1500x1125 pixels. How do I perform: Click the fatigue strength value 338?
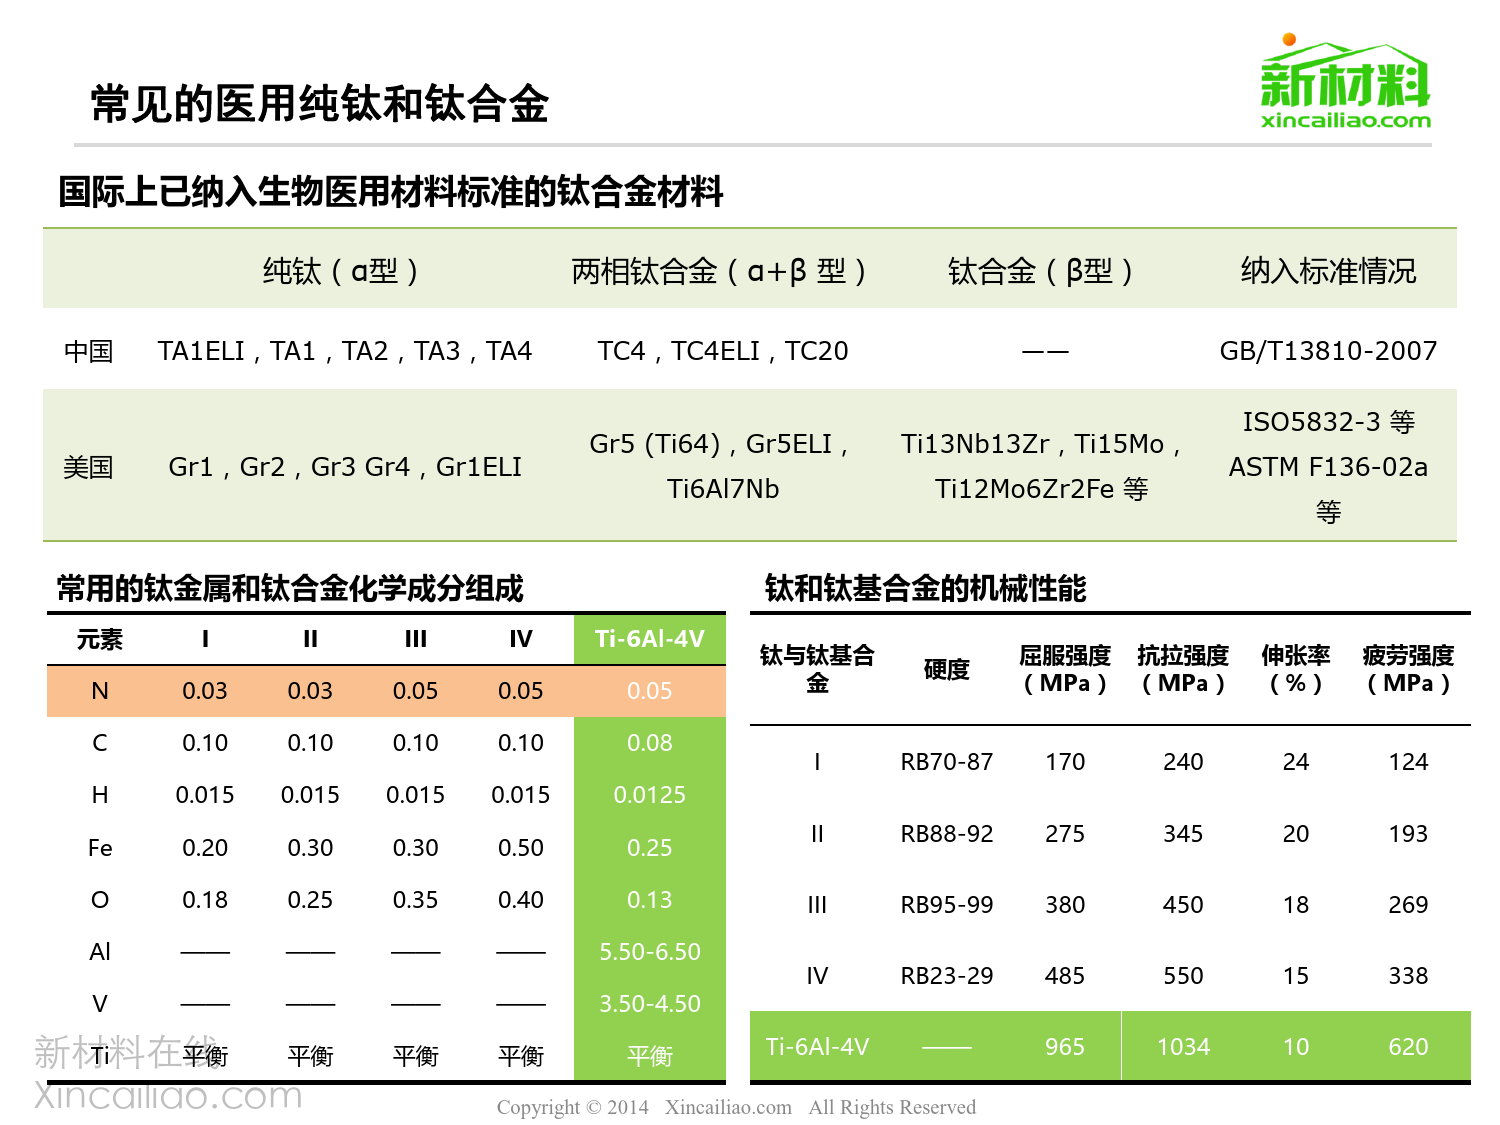point(1408,976)
